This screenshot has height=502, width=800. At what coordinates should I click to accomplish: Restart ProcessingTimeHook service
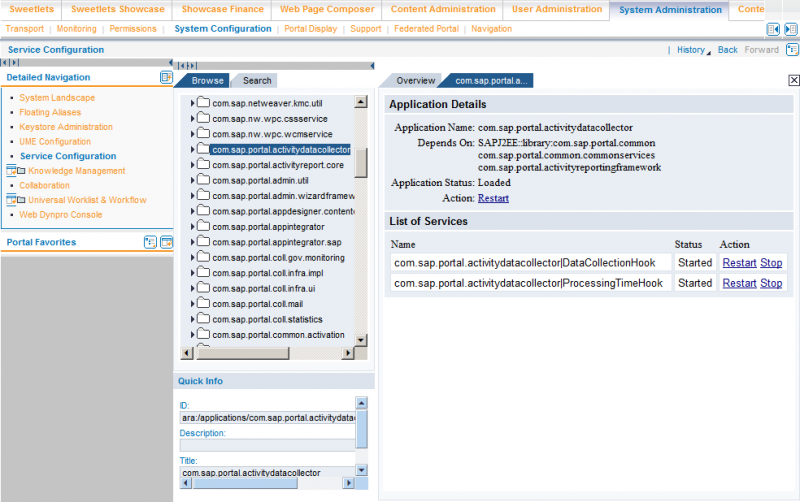[739, 283]
